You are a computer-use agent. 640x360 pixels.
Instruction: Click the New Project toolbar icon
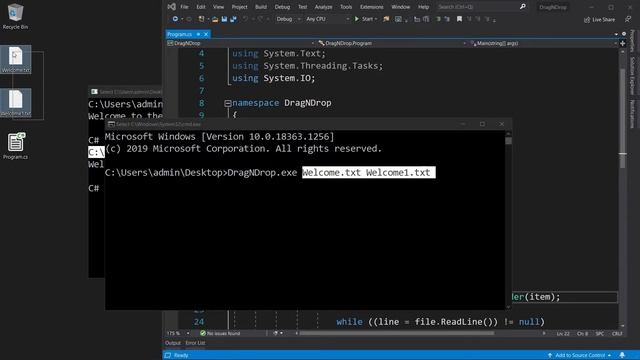pyautogui.click(x=201, y=19)
